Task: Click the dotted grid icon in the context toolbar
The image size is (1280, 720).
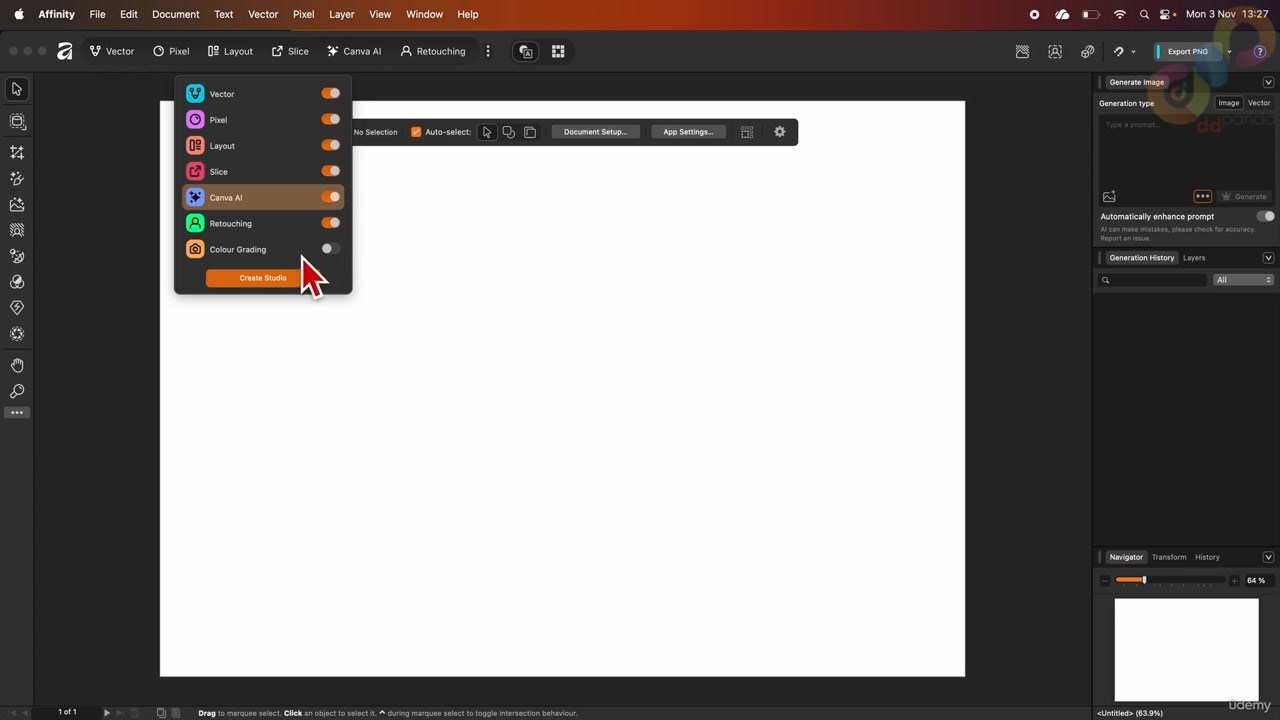Action: (x=747, y=132)
